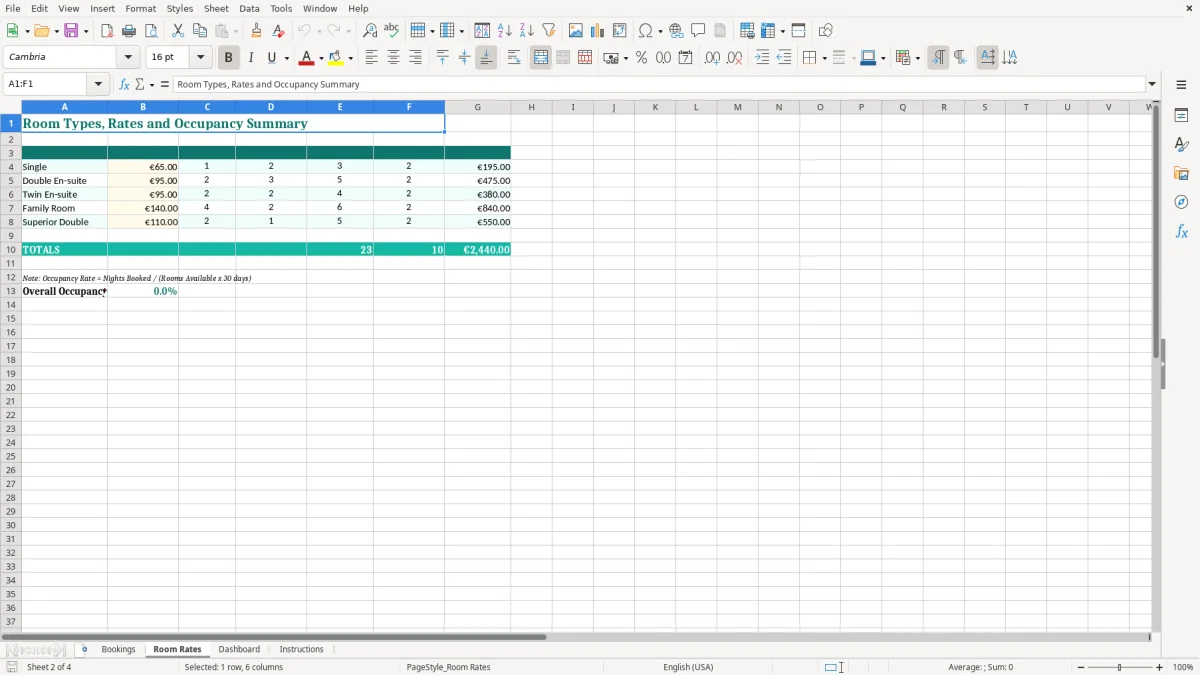
Task: Open the conditional formatting dropdown arrow
Action: tap(916, 58)
